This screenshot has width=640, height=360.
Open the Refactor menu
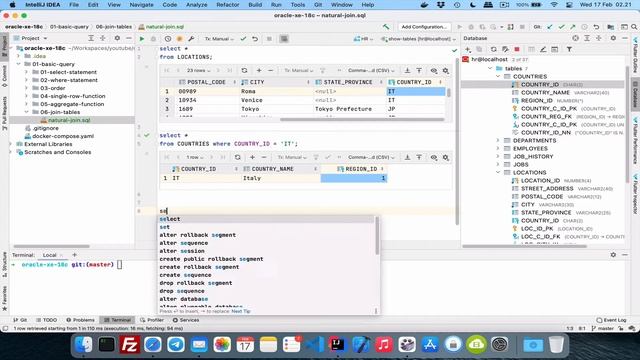227,5
